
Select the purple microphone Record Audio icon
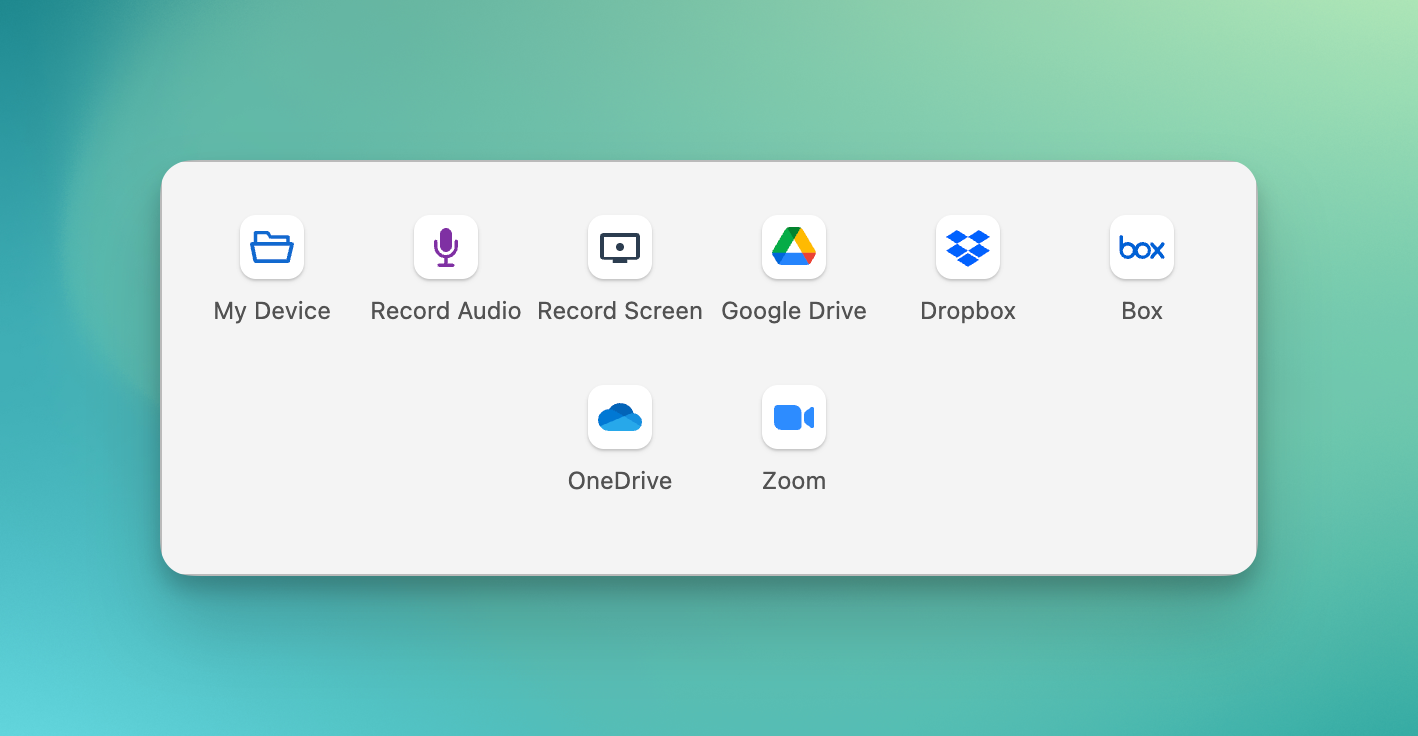point(446,247)
